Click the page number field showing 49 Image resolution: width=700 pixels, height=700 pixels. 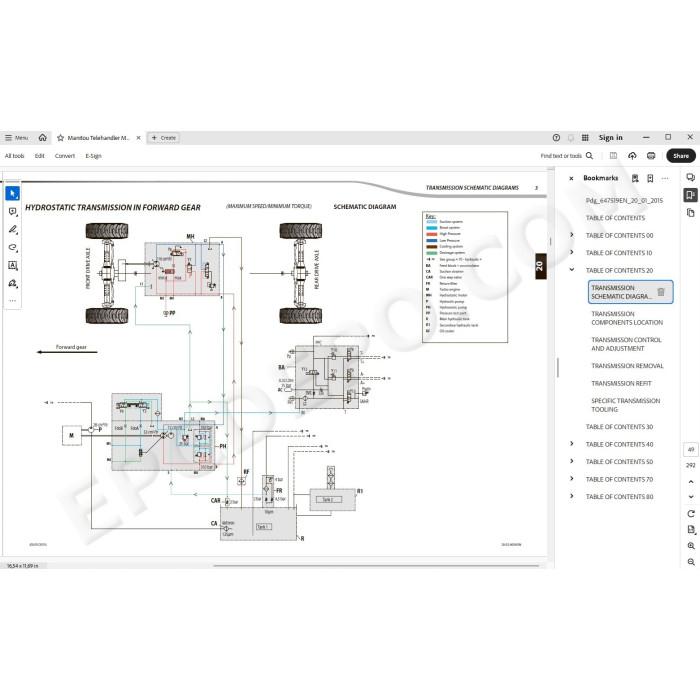point(691,450)
